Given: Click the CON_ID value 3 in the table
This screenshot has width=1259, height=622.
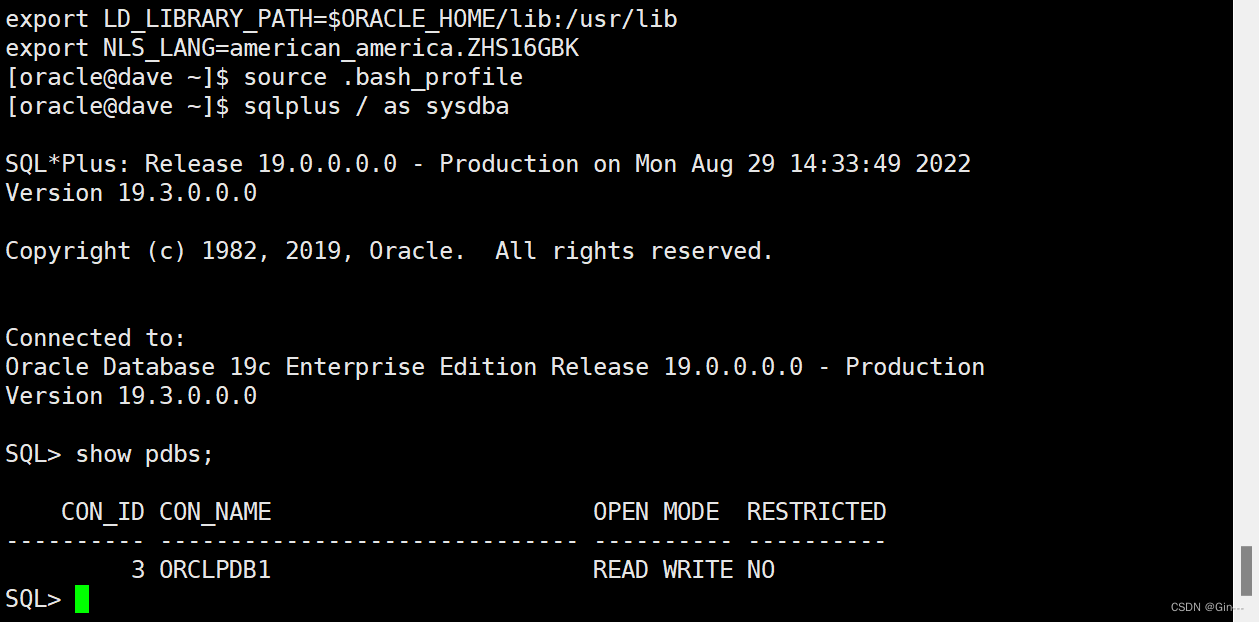Looking at the screenshot, I should (138, 570).
